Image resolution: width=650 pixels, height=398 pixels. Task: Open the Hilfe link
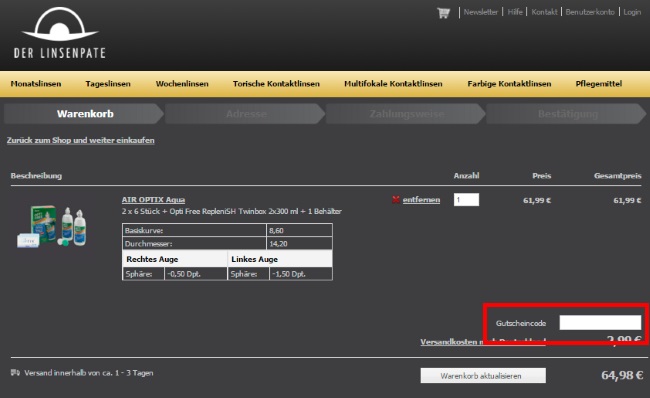(x=515, y=12)
